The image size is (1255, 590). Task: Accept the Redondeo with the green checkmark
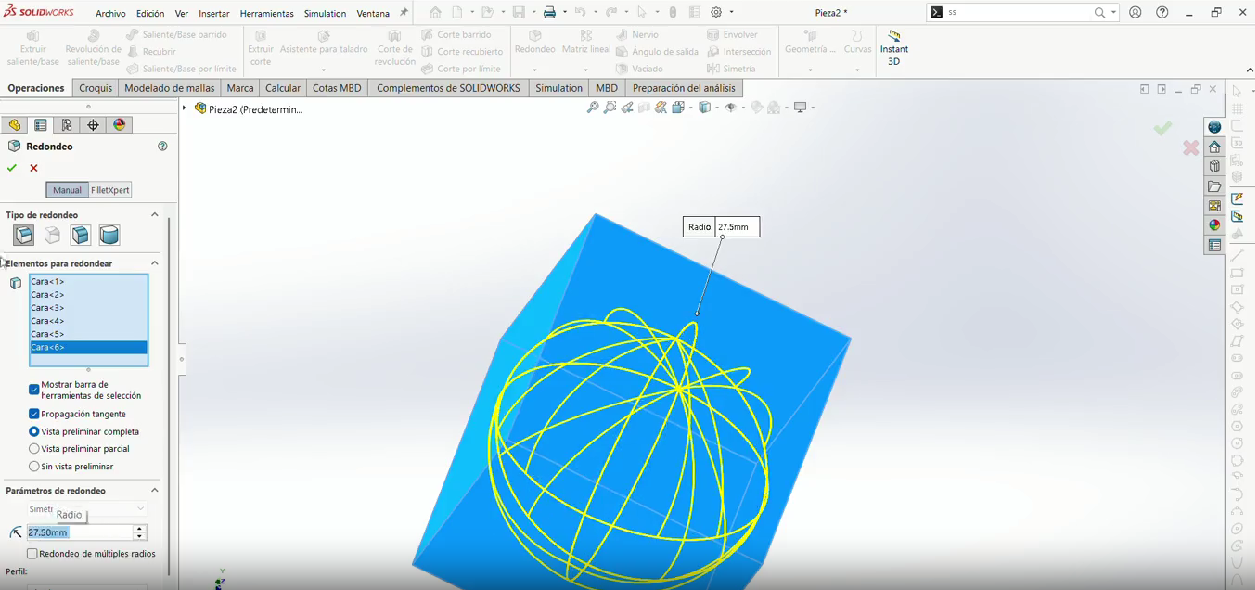[12, 168]
